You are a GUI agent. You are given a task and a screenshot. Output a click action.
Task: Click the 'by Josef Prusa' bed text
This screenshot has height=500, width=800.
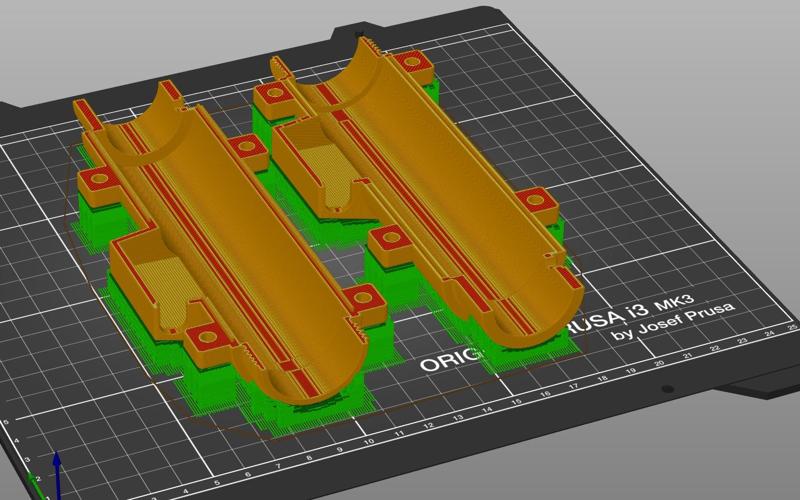tap(673, 321)
